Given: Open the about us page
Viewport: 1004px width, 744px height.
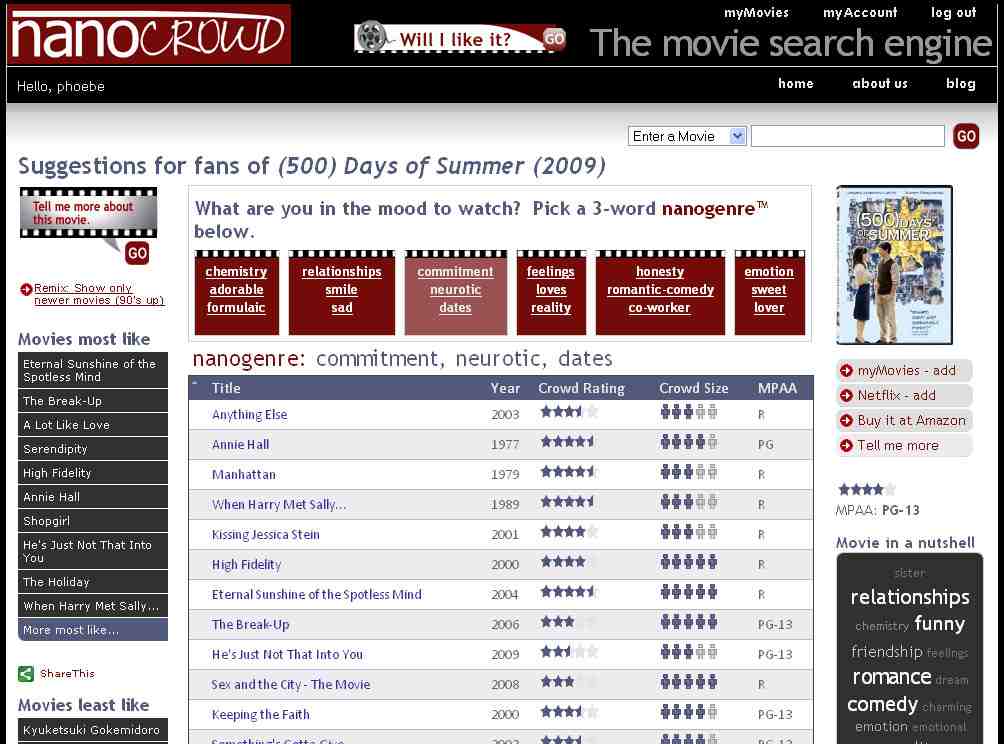Looking at the screenshot, I should (880, 83).
